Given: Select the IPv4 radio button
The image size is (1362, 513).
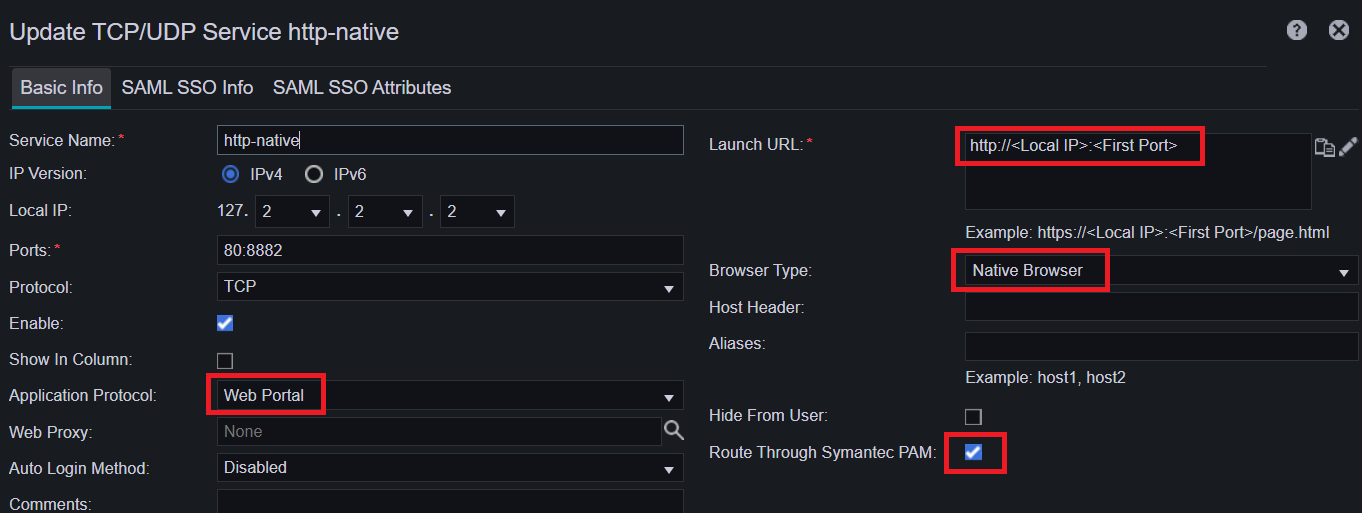Looking at the screenshot, I should pos(231,174).
